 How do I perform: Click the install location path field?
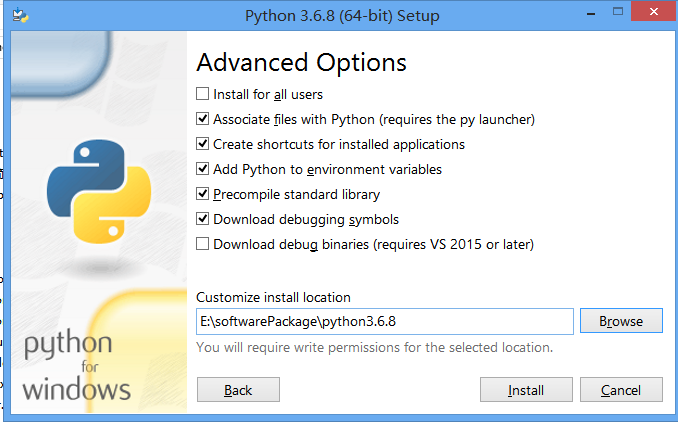tap(384, 321)
